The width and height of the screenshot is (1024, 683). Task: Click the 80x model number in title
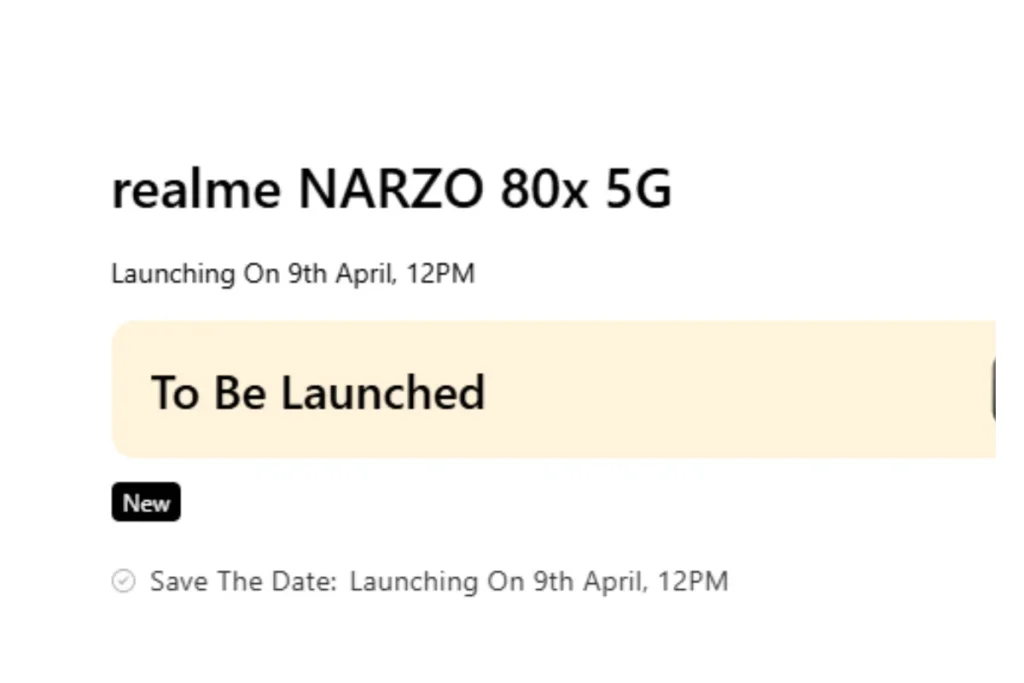point(544,189)
